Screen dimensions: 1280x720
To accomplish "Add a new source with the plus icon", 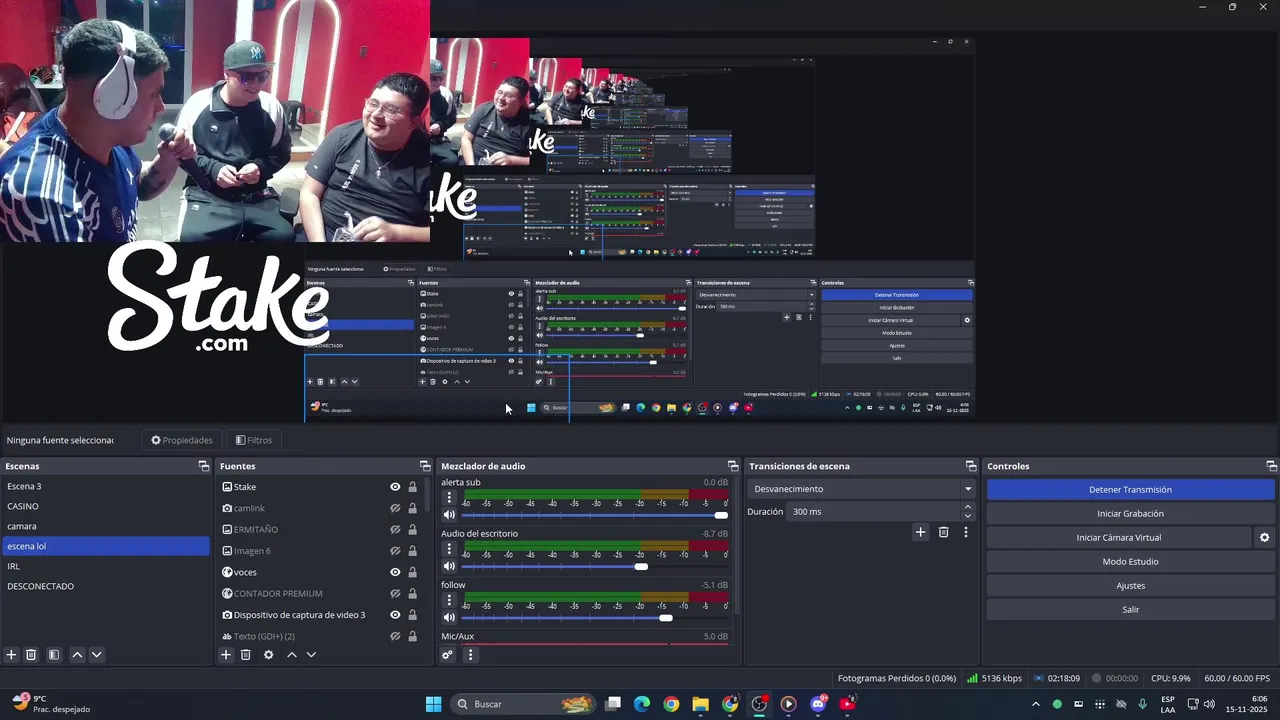I will 226,655.
